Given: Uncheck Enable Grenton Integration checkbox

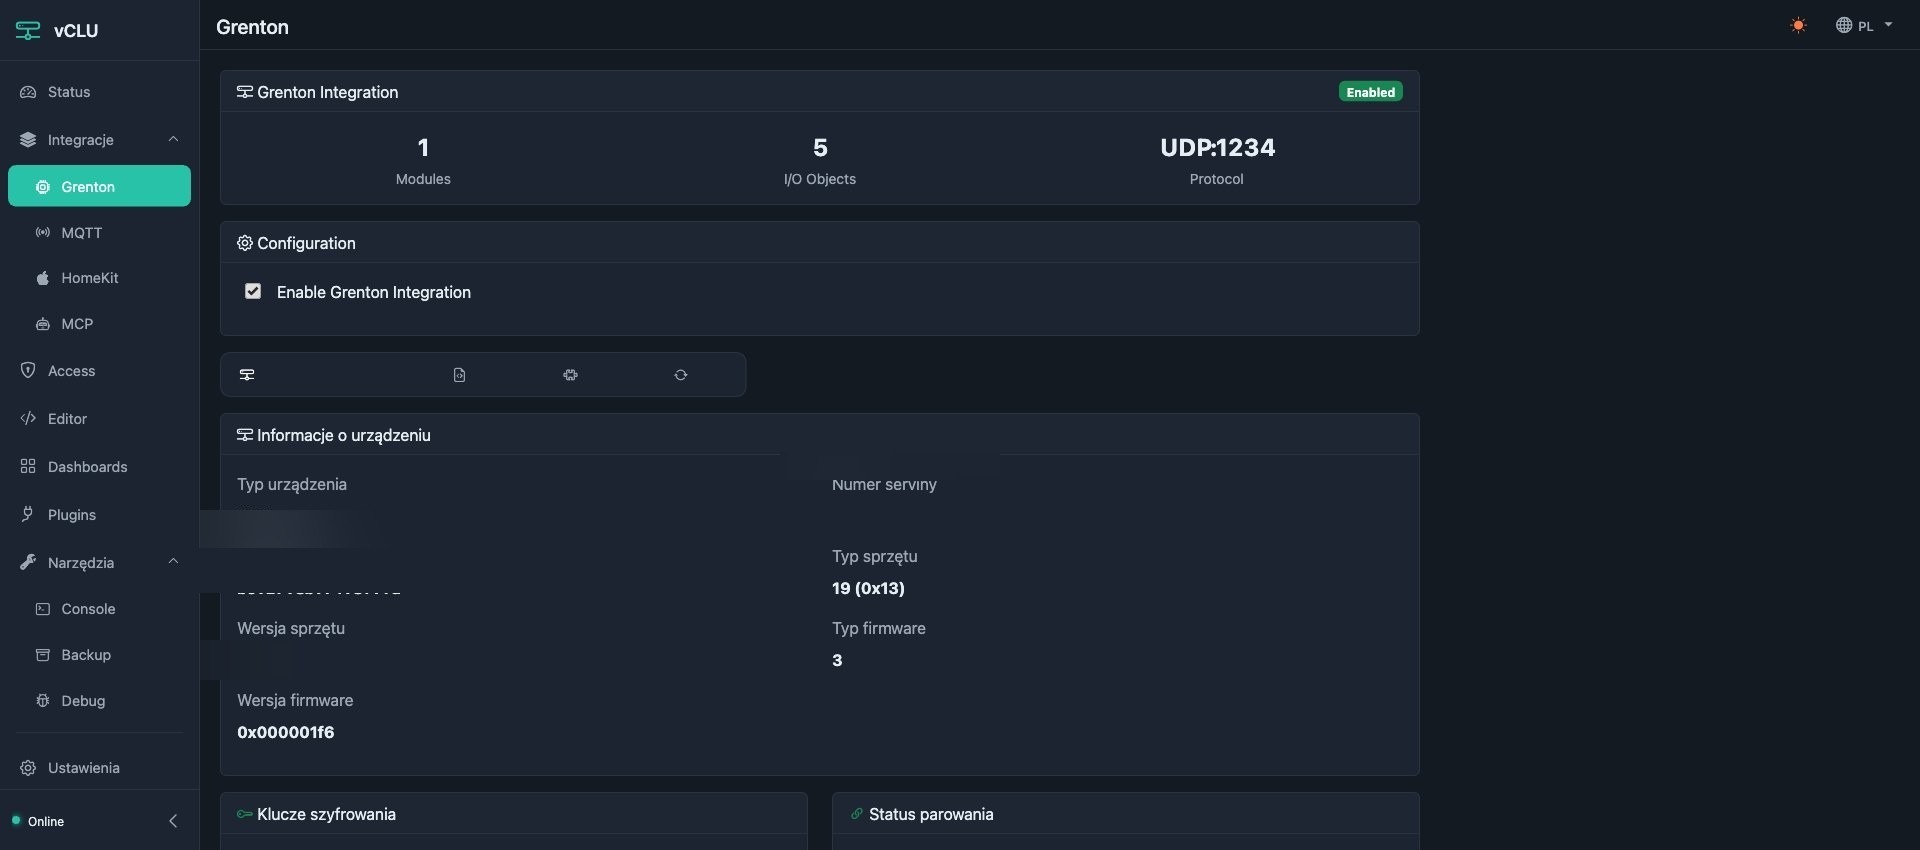Looking at the screenshot, I should coord(253,291).
